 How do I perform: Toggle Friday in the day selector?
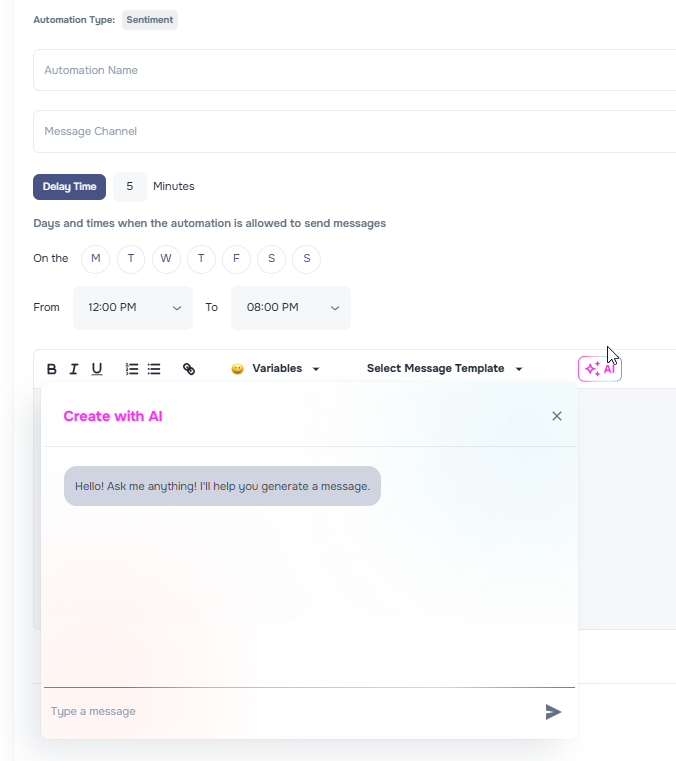(x=236, y=259)
